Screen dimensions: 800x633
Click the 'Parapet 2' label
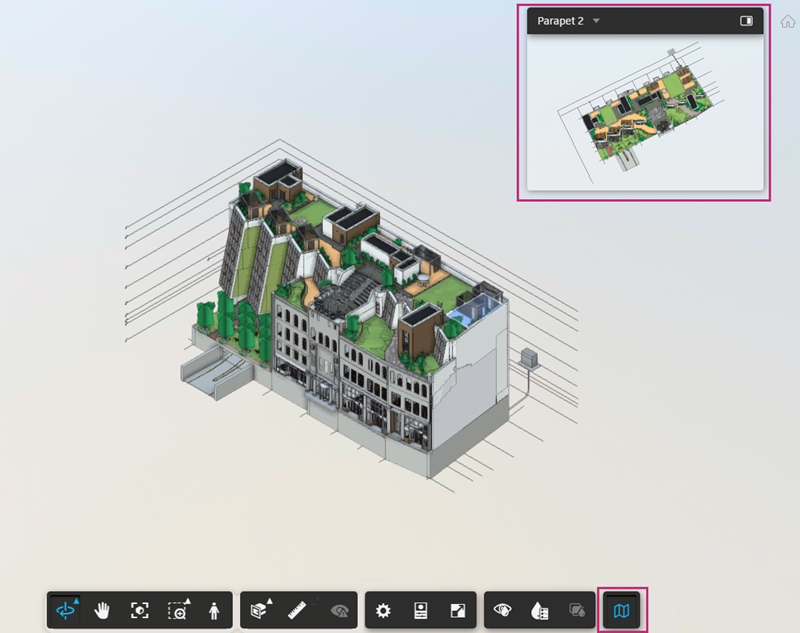coord(560,21)
